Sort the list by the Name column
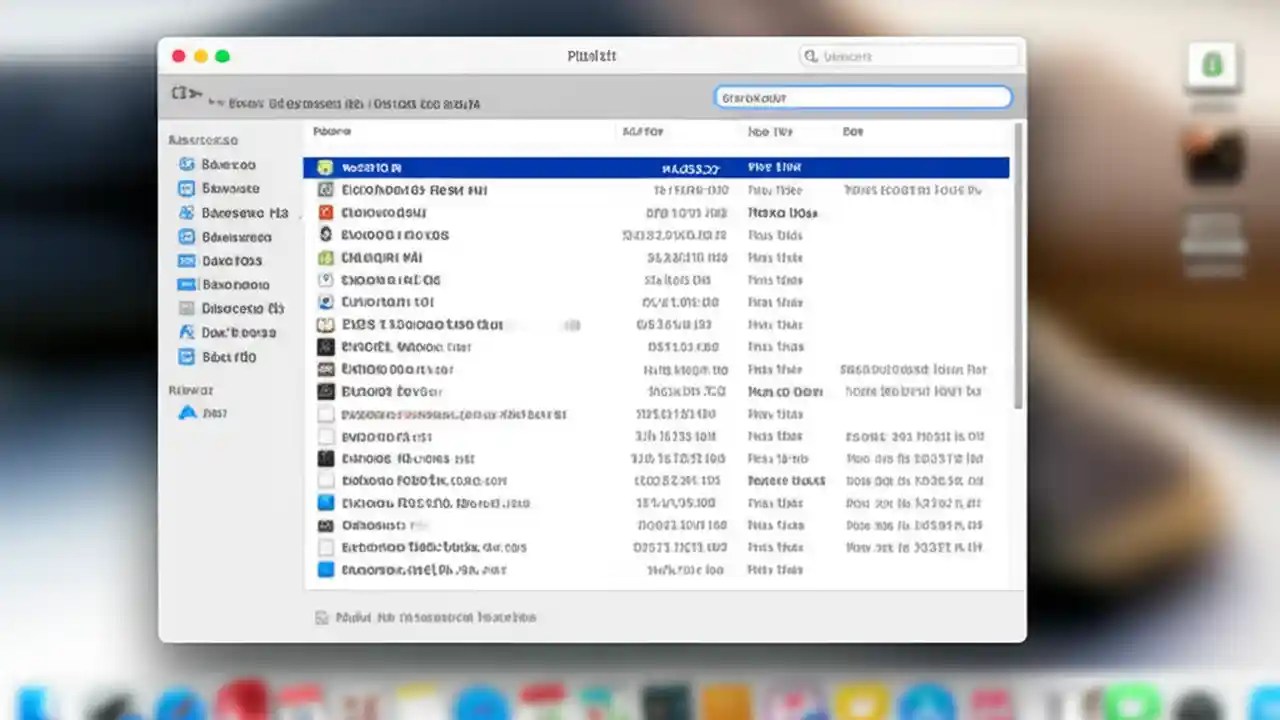 332,131
